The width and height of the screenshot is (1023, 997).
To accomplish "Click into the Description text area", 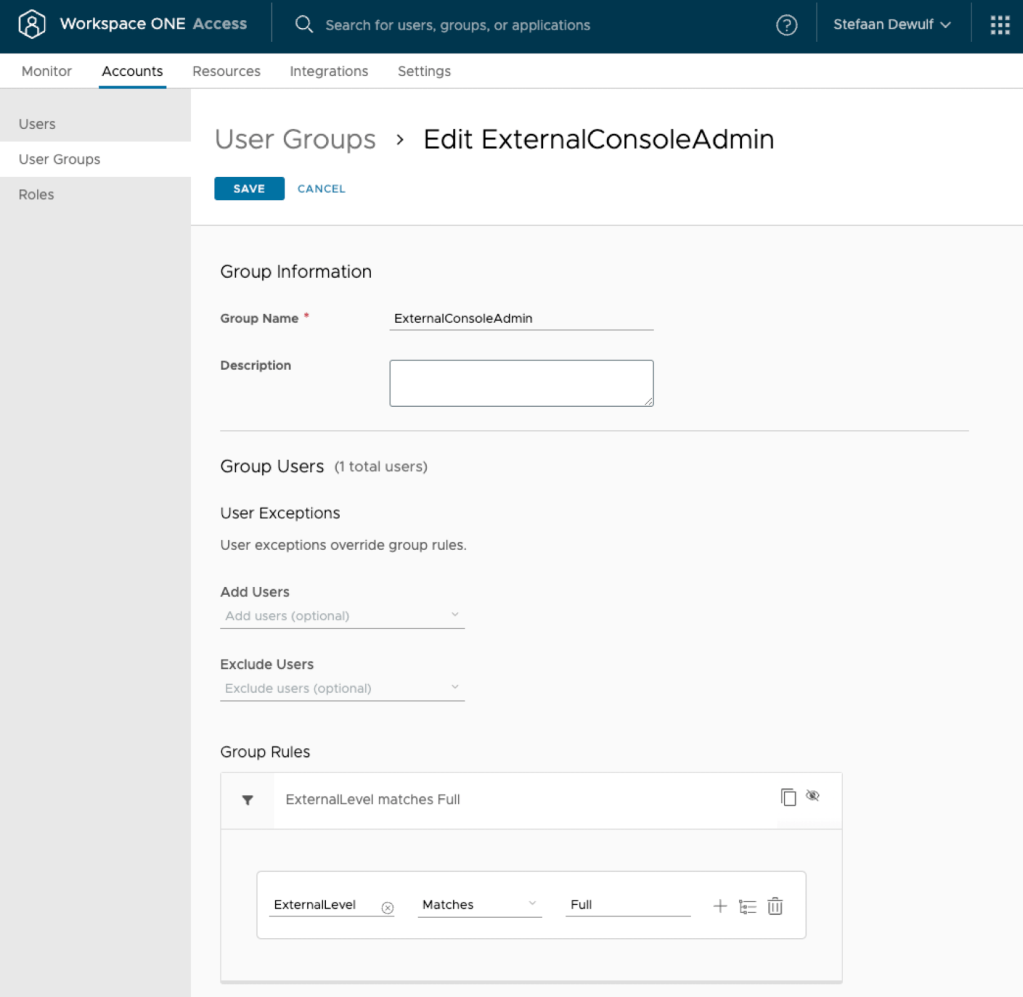I will 521,383.
